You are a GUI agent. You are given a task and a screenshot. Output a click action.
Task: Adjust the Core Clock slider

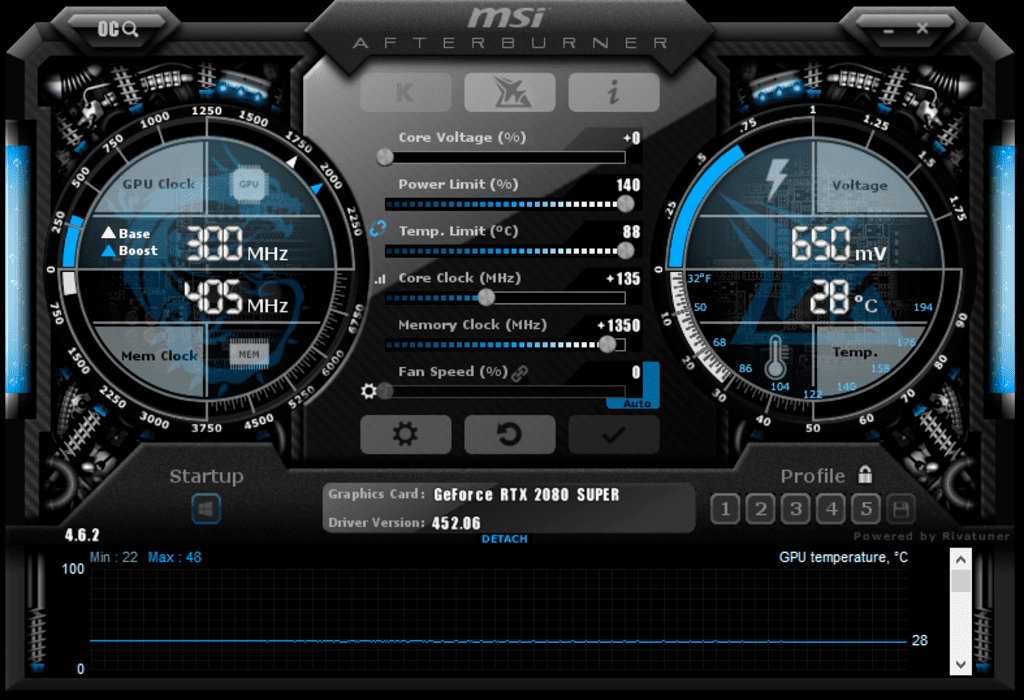coord(485,297)
